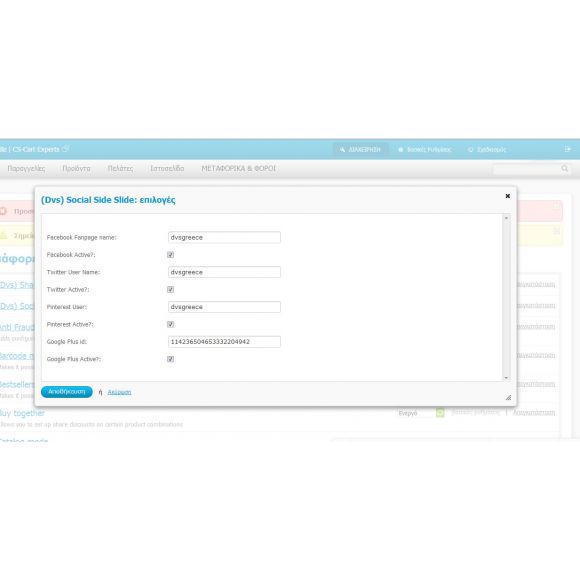Click the 'Pinterest Active?:' label

click(70, 324)
